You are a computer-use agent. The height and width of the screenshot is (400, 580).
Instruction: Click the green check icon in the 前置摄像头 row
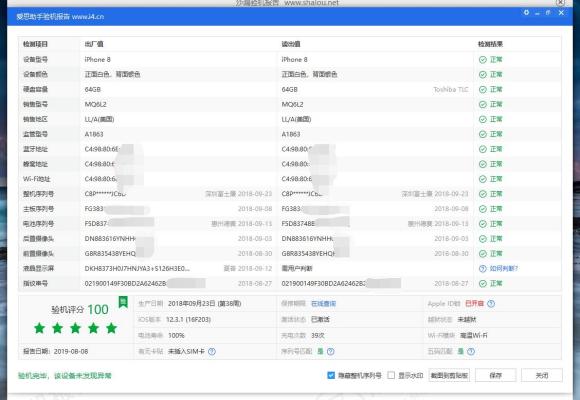pos(483,253)
